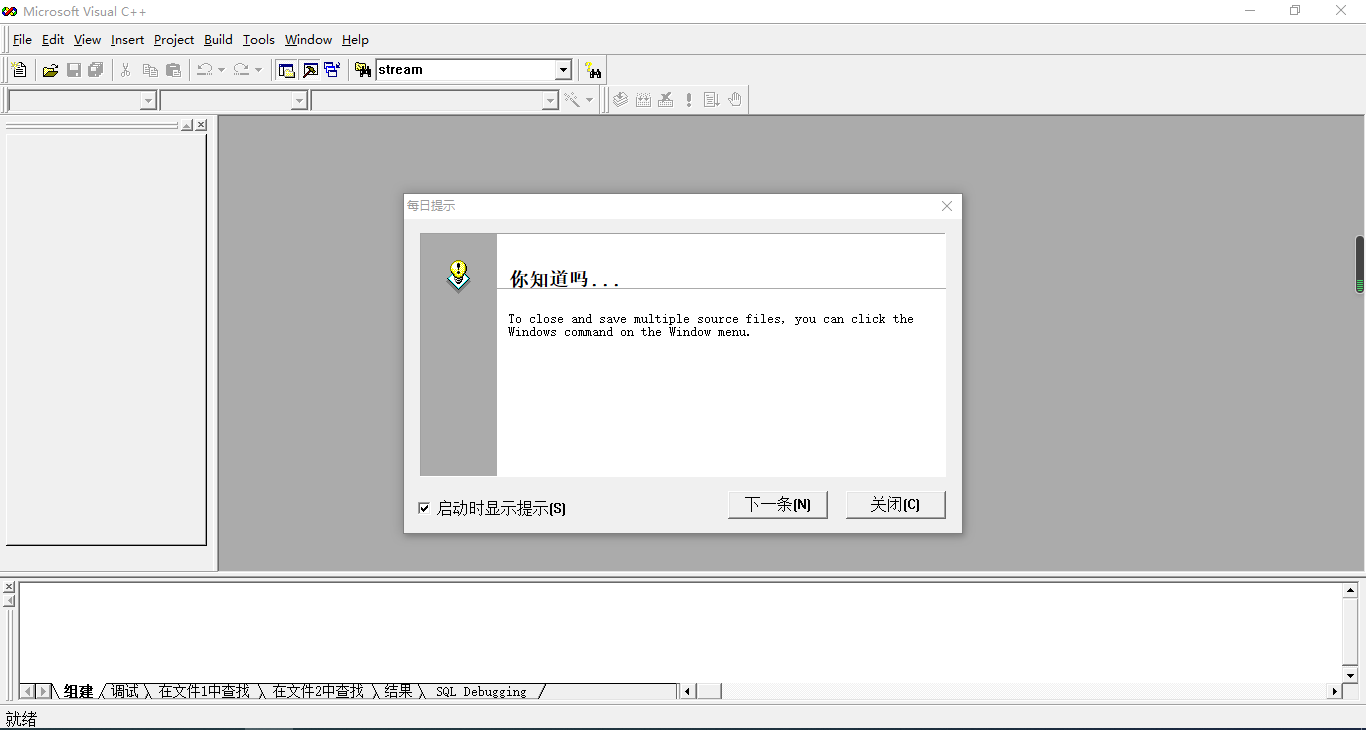Click output pane vertical scroll down arrow

pyautogui.click(x=1350, y=676)
